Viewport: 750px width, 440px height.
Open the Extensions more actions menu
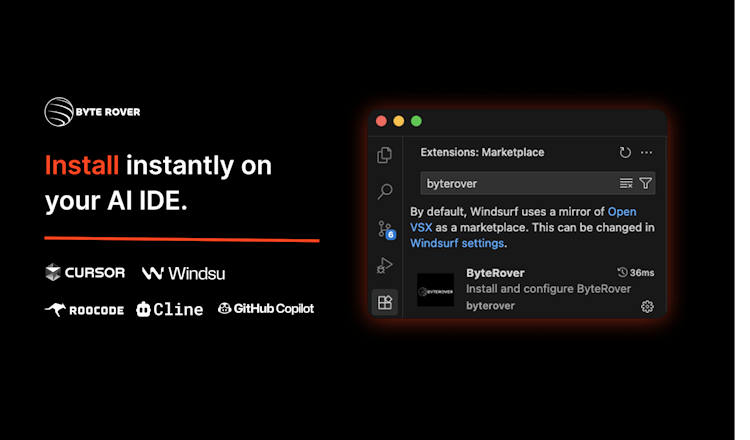pyautogui.click(x=646, y=153)
